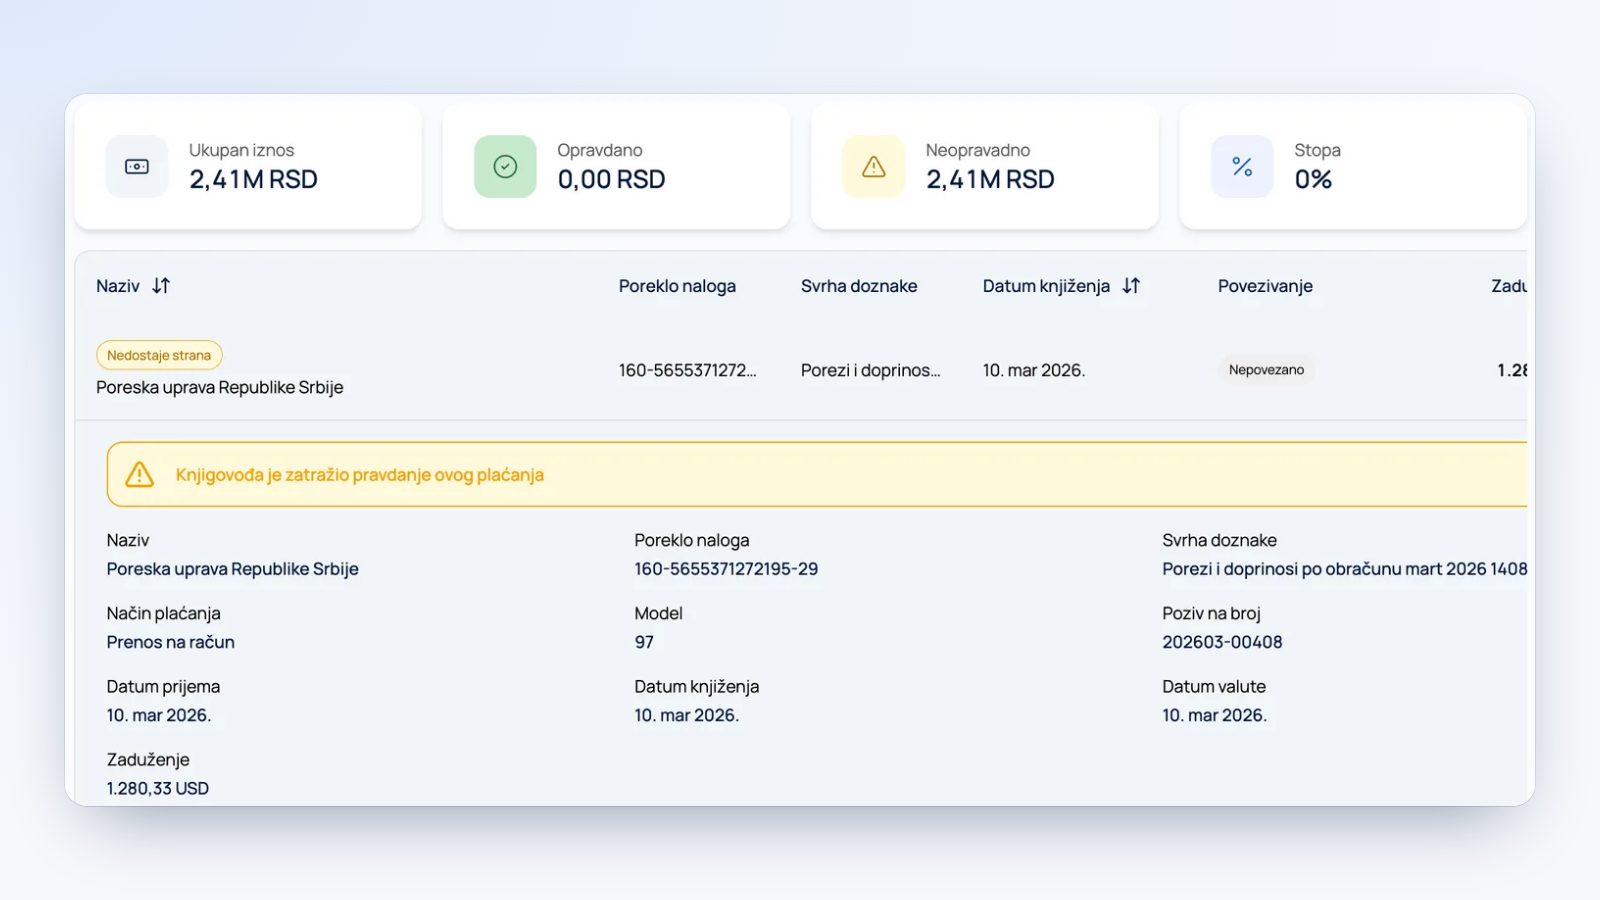Click the warning triangle icon beside Neopravadno
This screenshot has height=900, width=1600.
[x=874, y=166]
